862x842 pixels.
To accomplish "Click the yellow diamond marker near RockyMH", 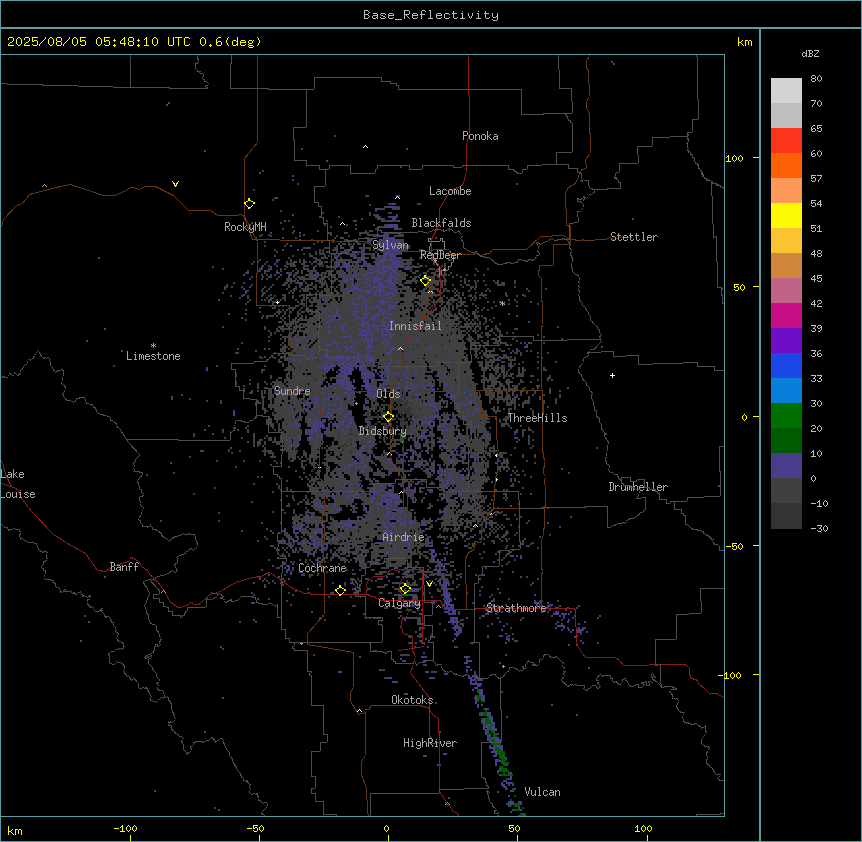I will click(x=250, y=204).
